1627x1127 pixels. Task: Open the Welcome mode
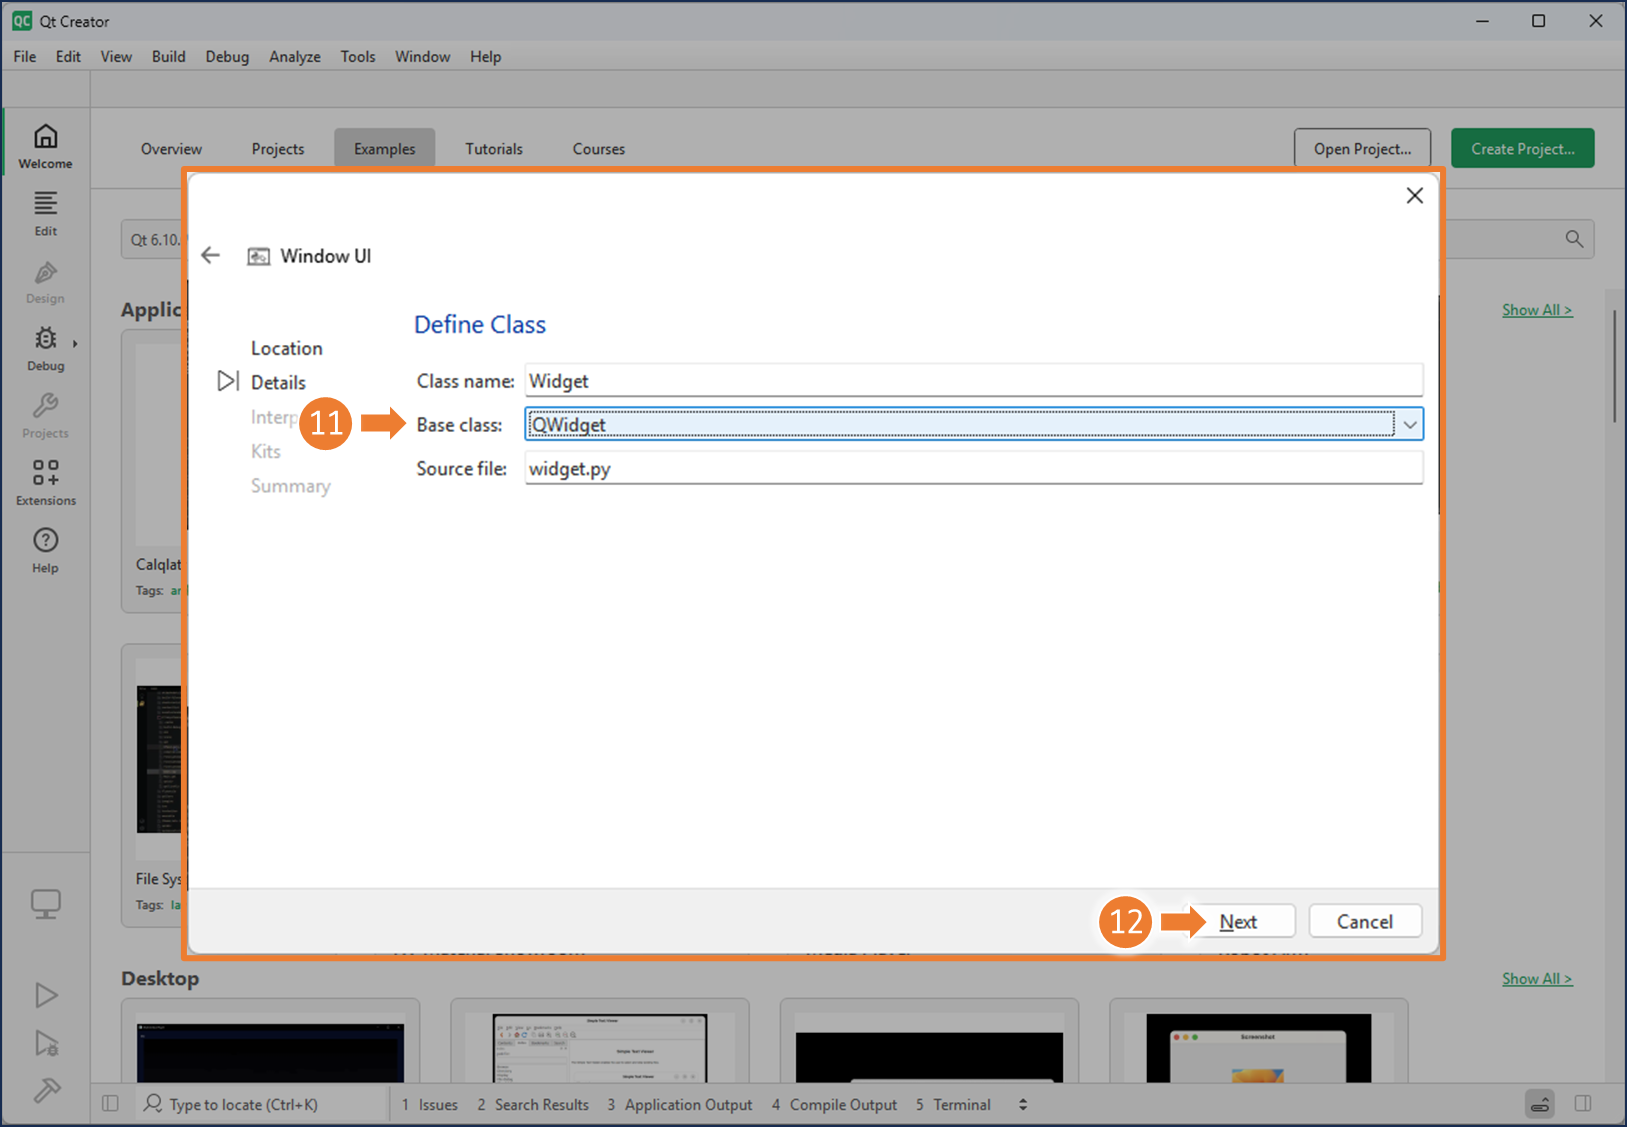tap(45, 146)
